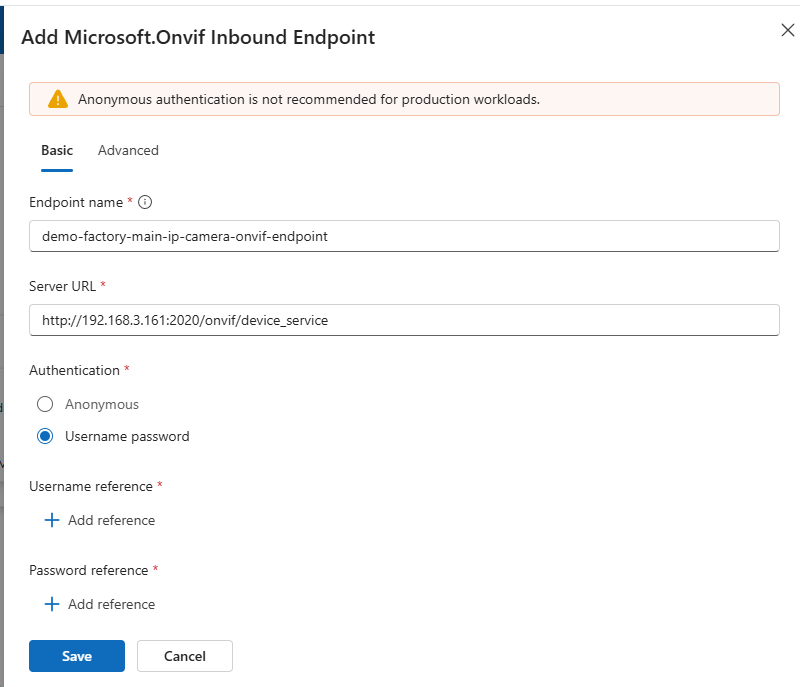
Task: Click the yellow warning triangle icon
Action: pos(58,99)
